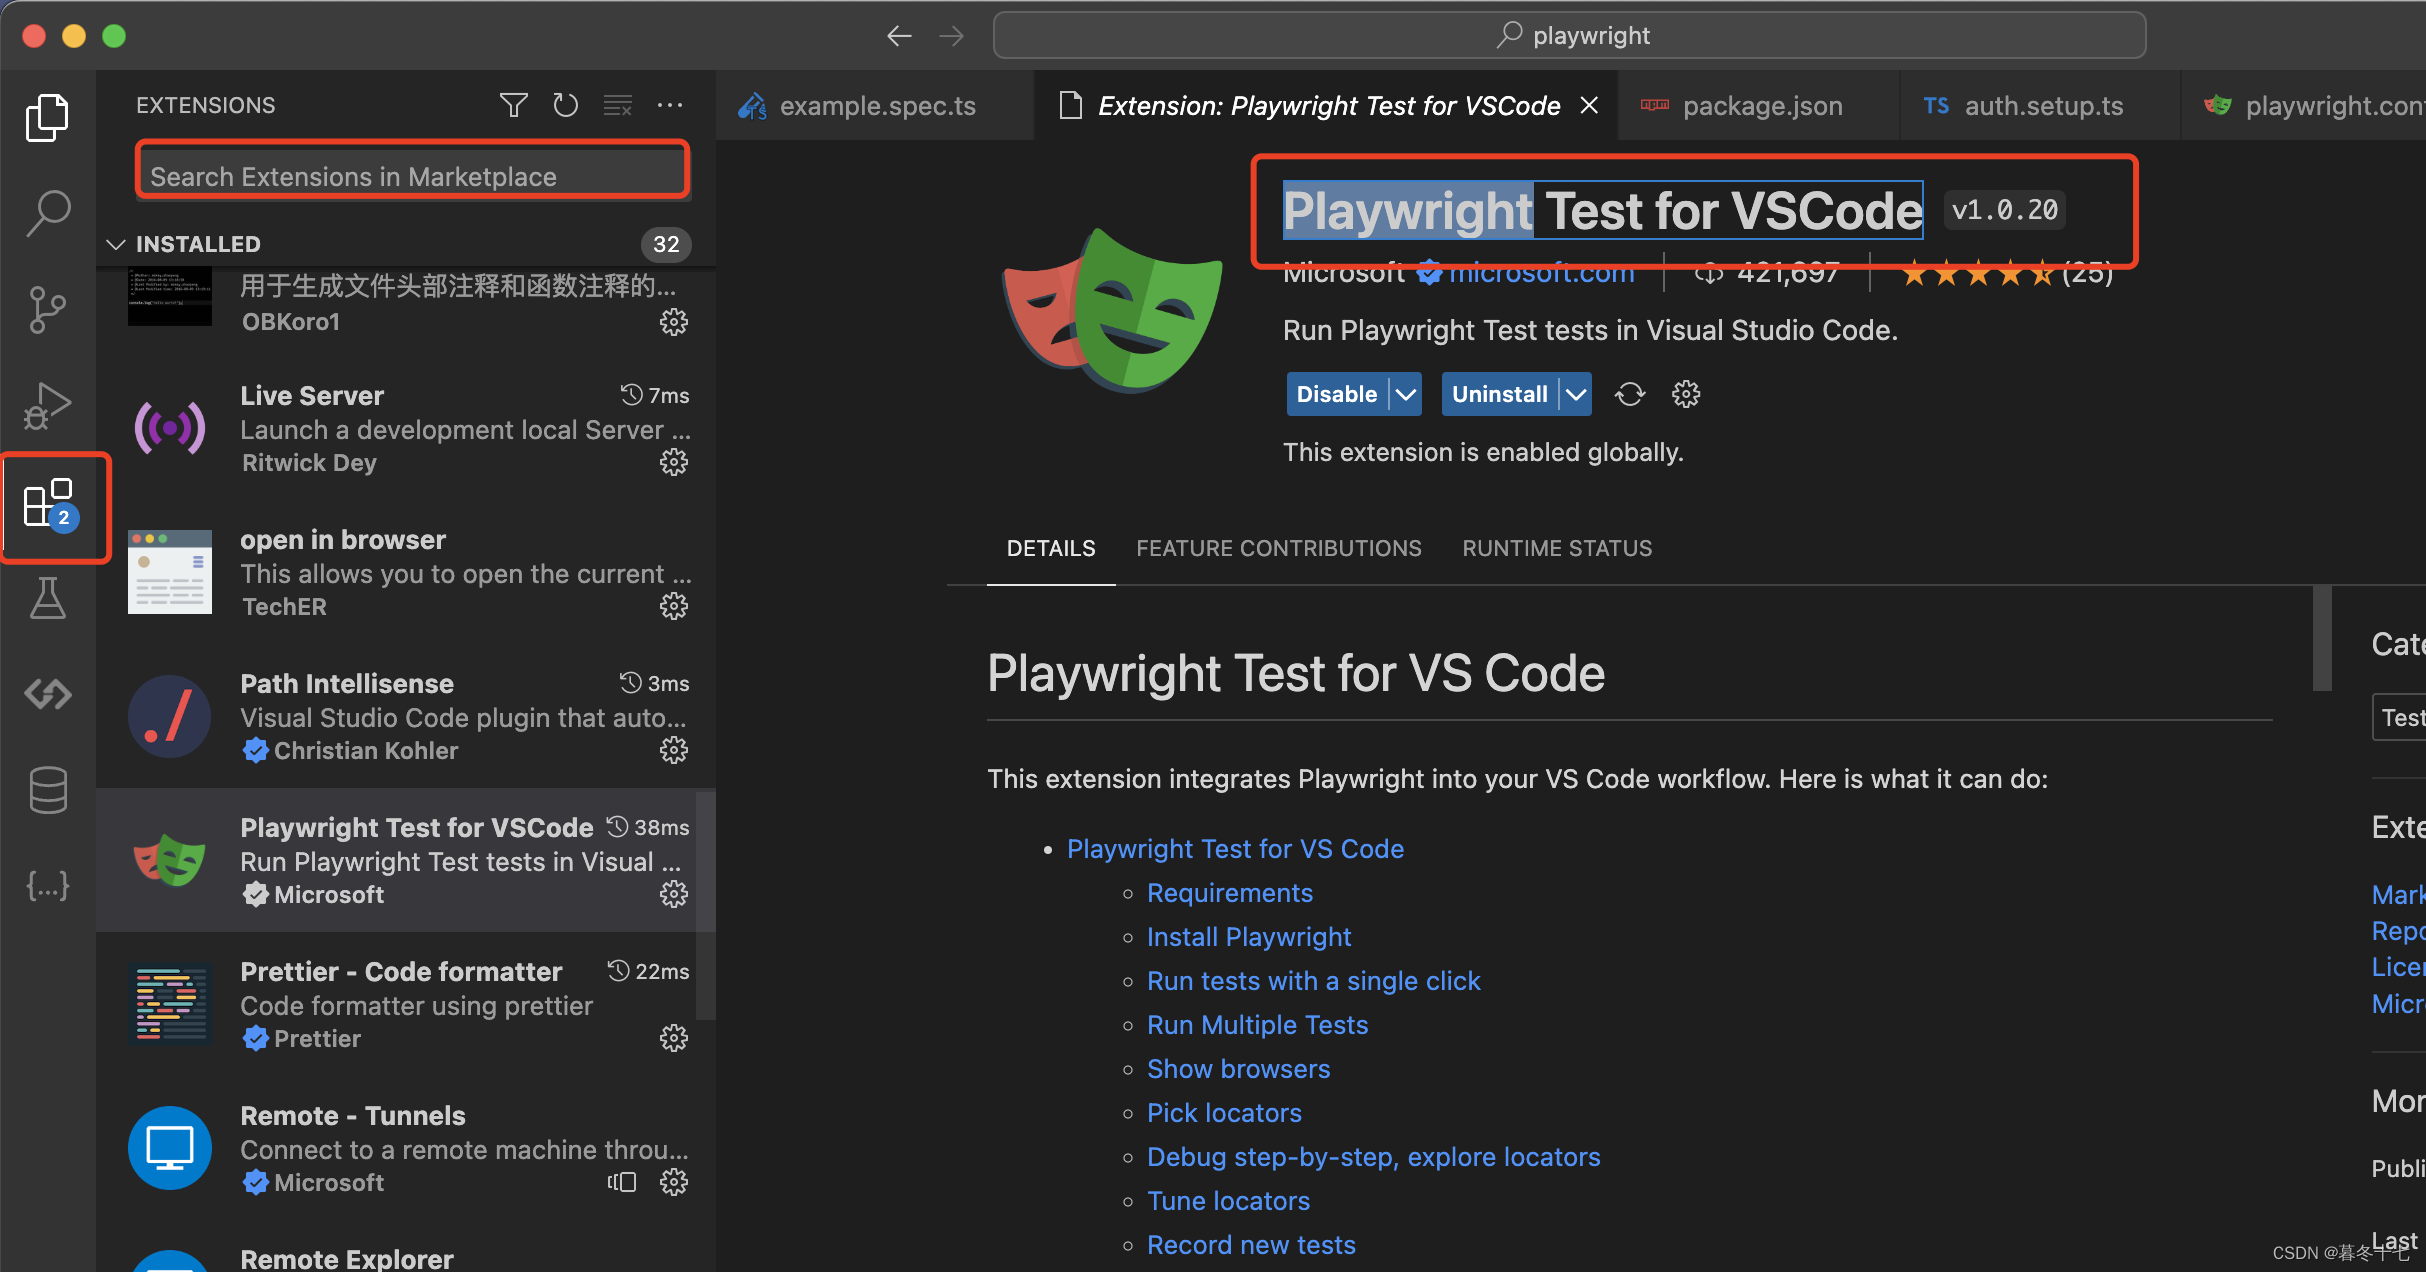The width and height of the screenshot is (2426, 1272).
Task: Switch to FEATURE CONTRIBUTIONS tab
Action: (1278, 548)
